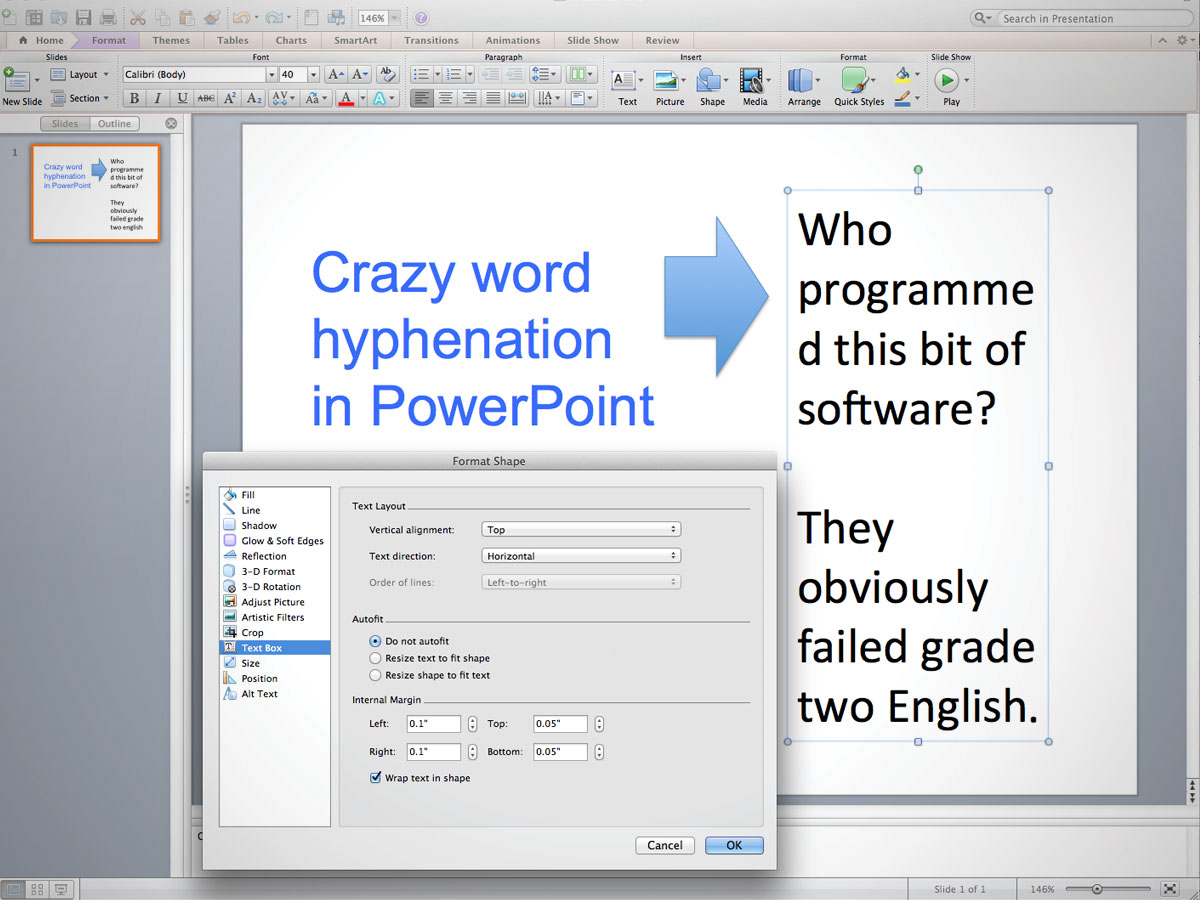Select Alt Text in the Format Shape list

pos(274,693)
